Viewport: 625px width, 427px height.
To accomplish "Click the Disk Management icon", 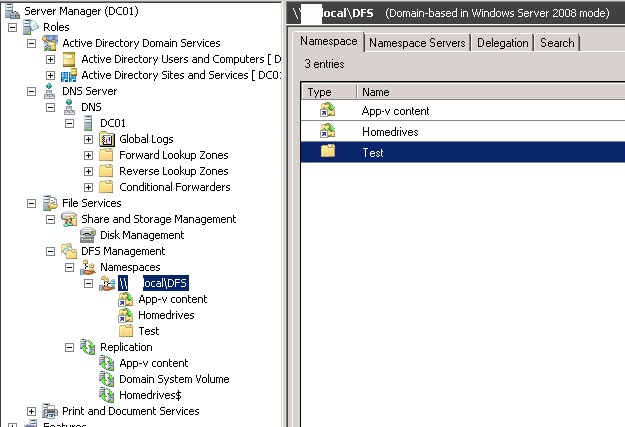I will click(x=88, y=235).
